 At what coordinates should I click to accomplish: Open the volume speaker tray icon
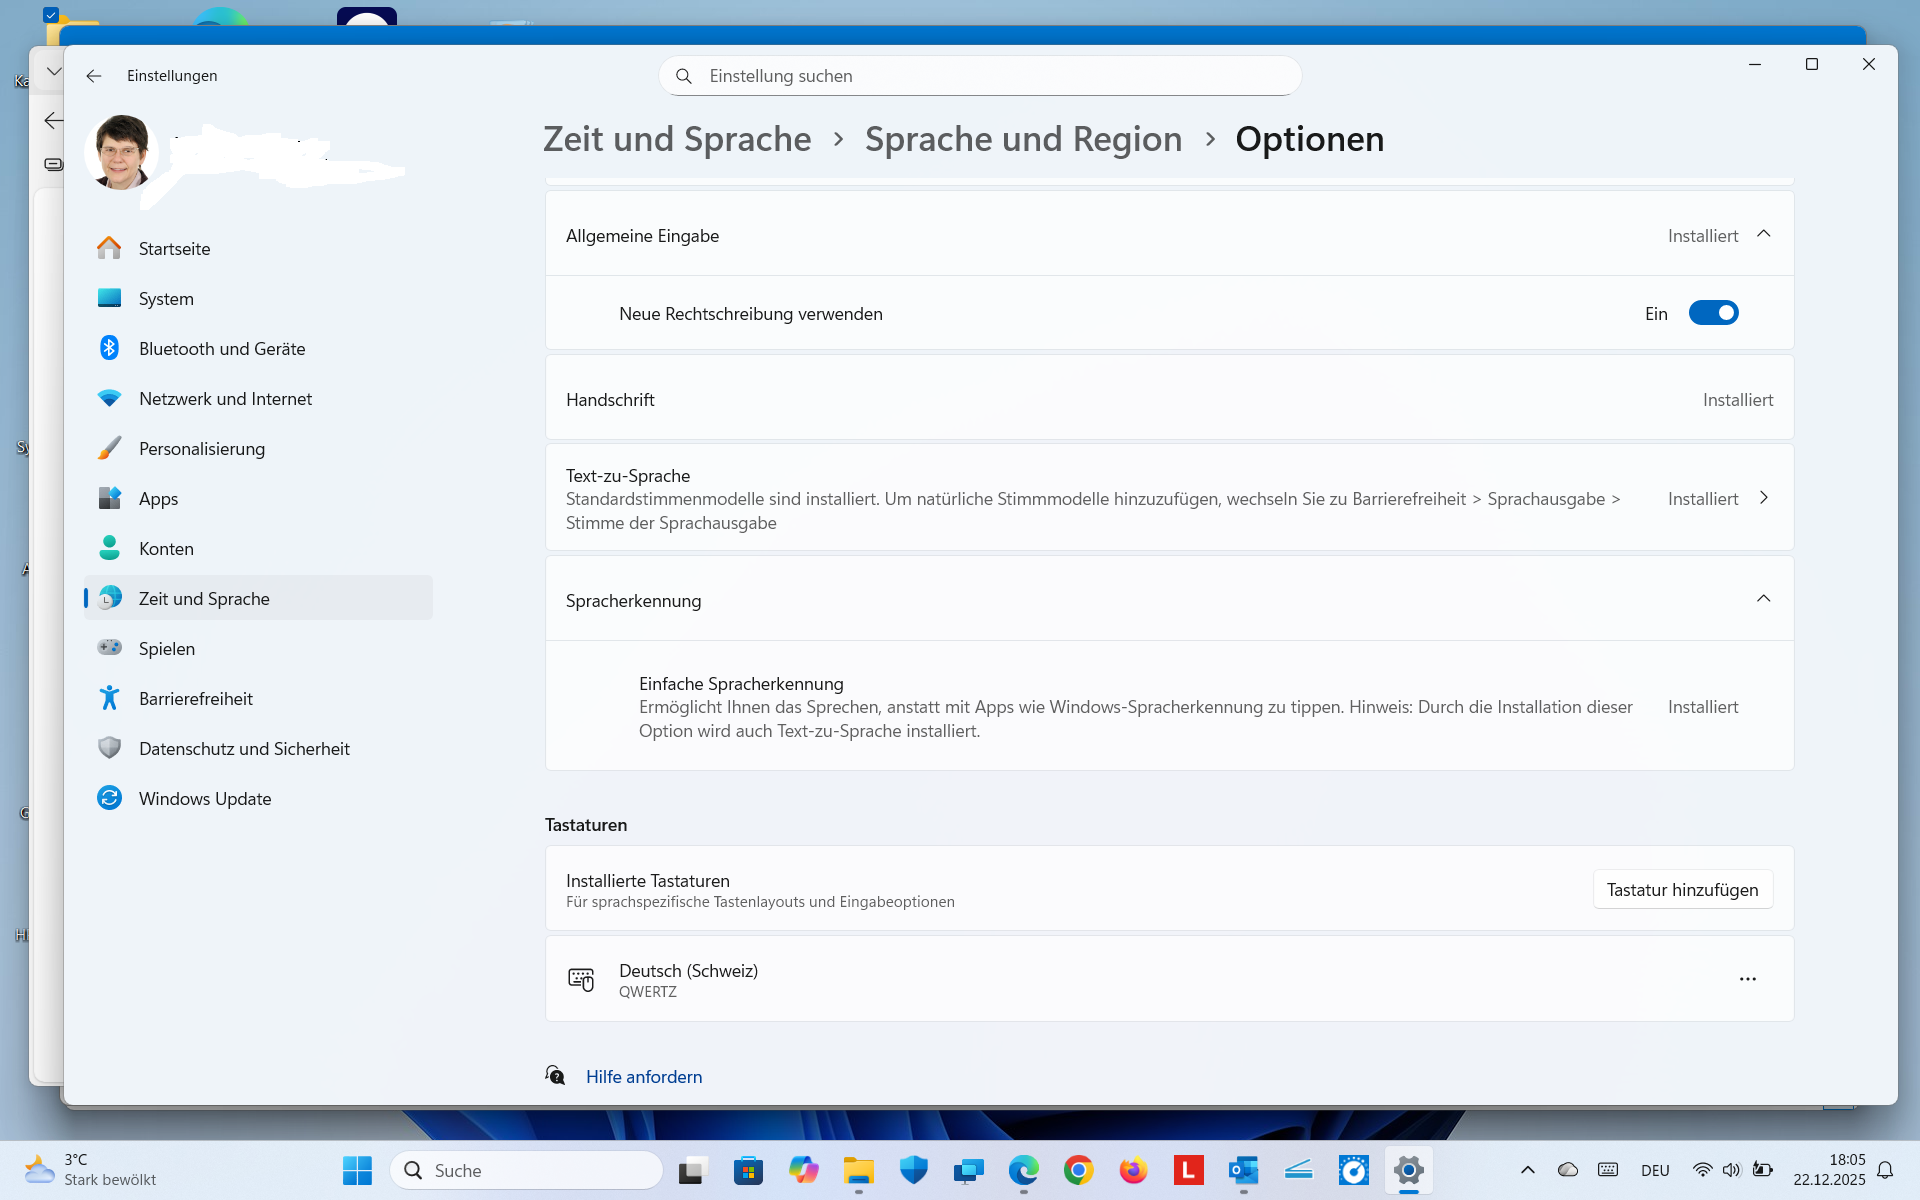tap(1732, 1170)
